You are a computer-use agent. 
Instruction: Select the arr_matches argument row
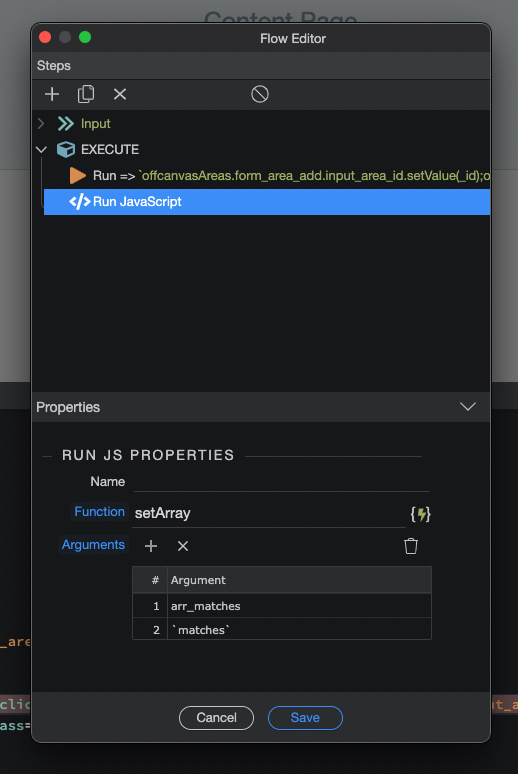tap(282, 606)
